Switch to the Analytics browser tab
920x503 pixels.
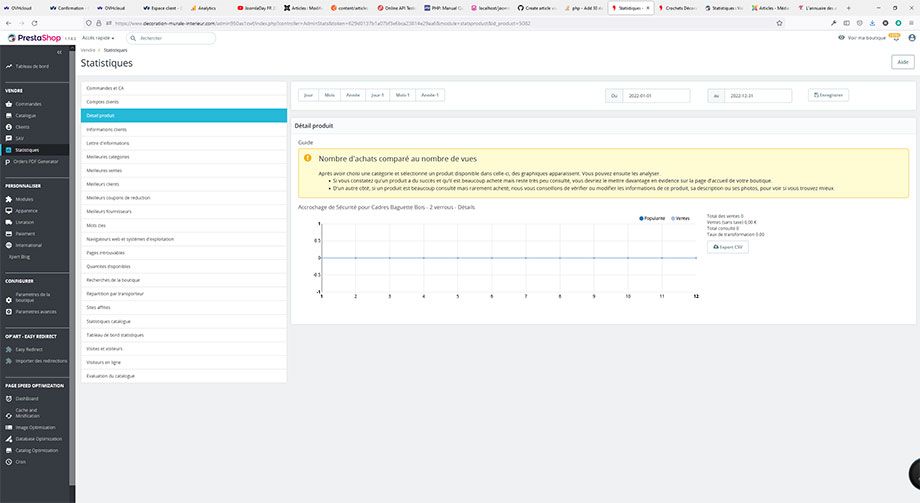click(207, 8)
